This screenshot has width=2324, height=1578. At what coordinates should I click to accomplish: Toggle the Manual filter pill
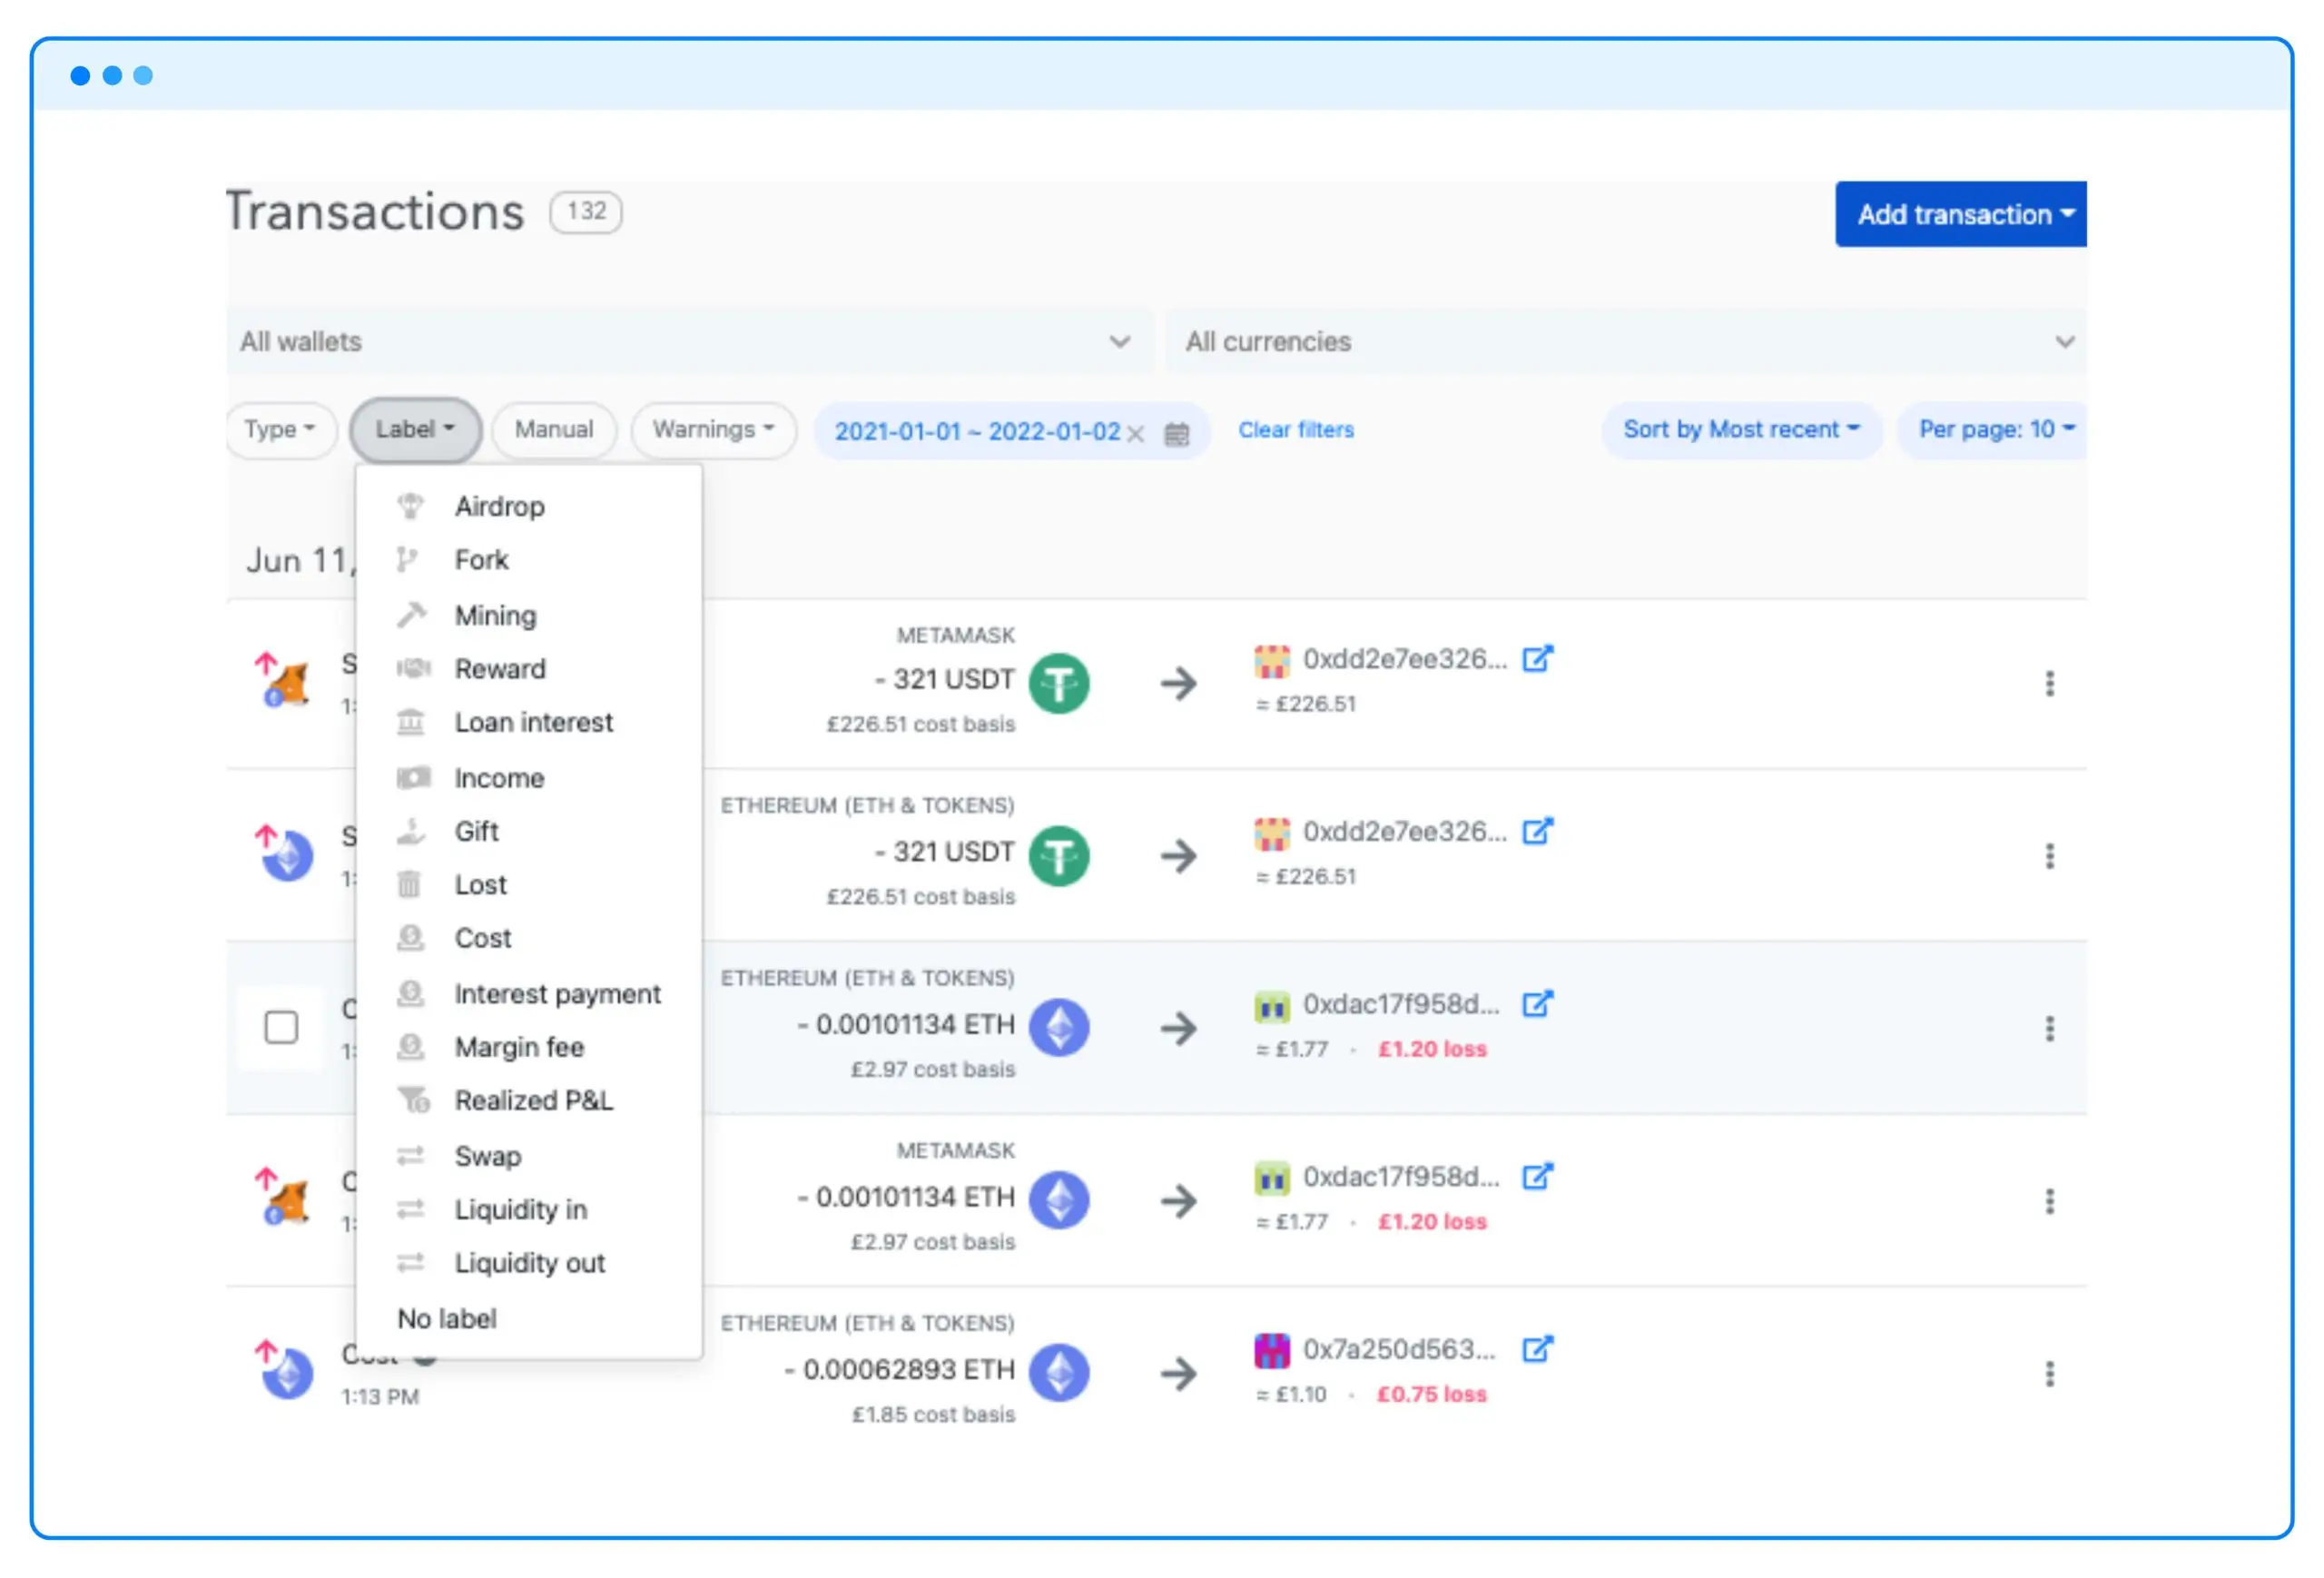point(554,430)
